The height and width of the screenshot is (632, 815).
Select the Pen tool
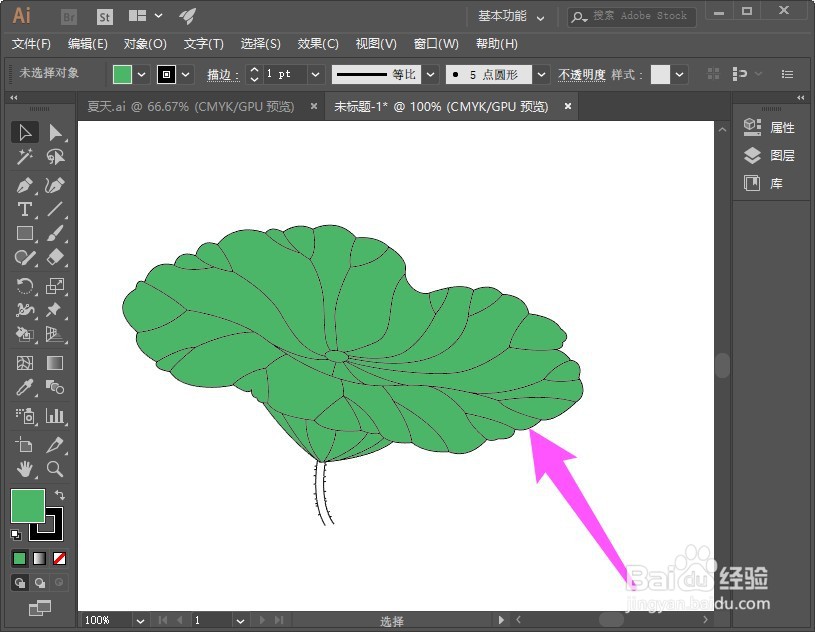click(24, 185)
